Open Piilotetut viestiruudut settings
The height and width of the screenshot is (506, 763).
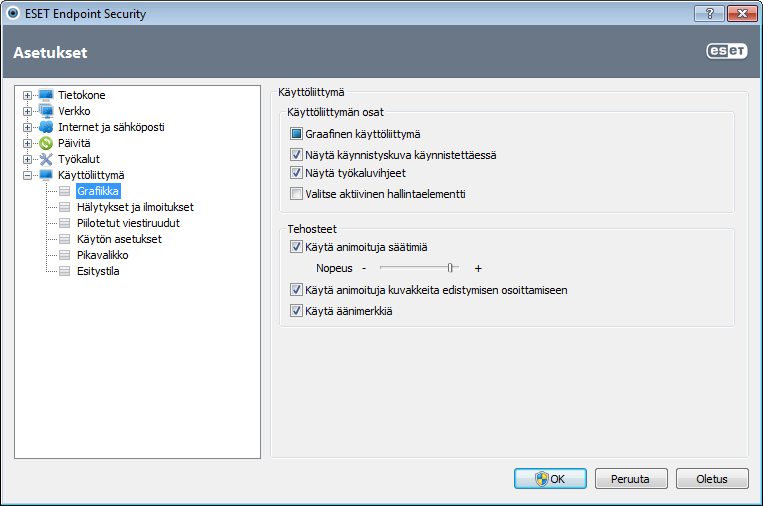(128, 223)
